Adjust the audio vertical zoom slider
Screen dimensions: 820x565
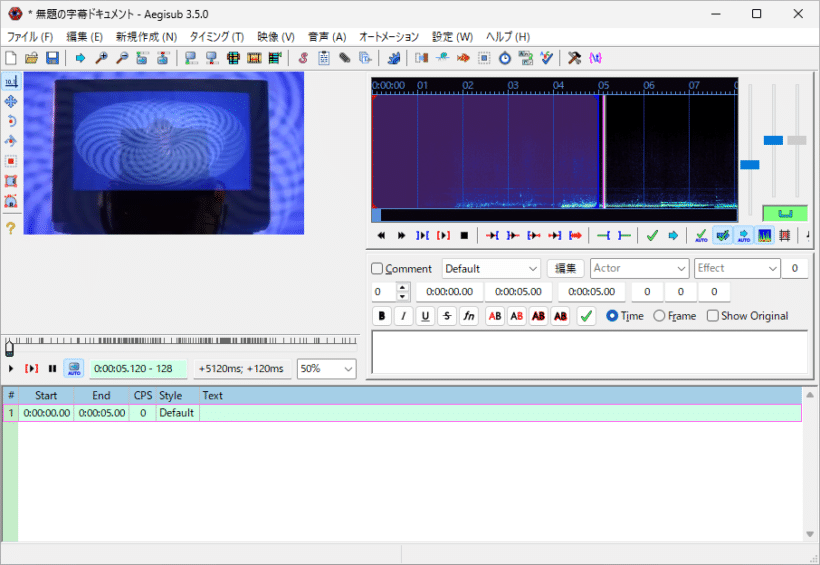click(773, 140)
